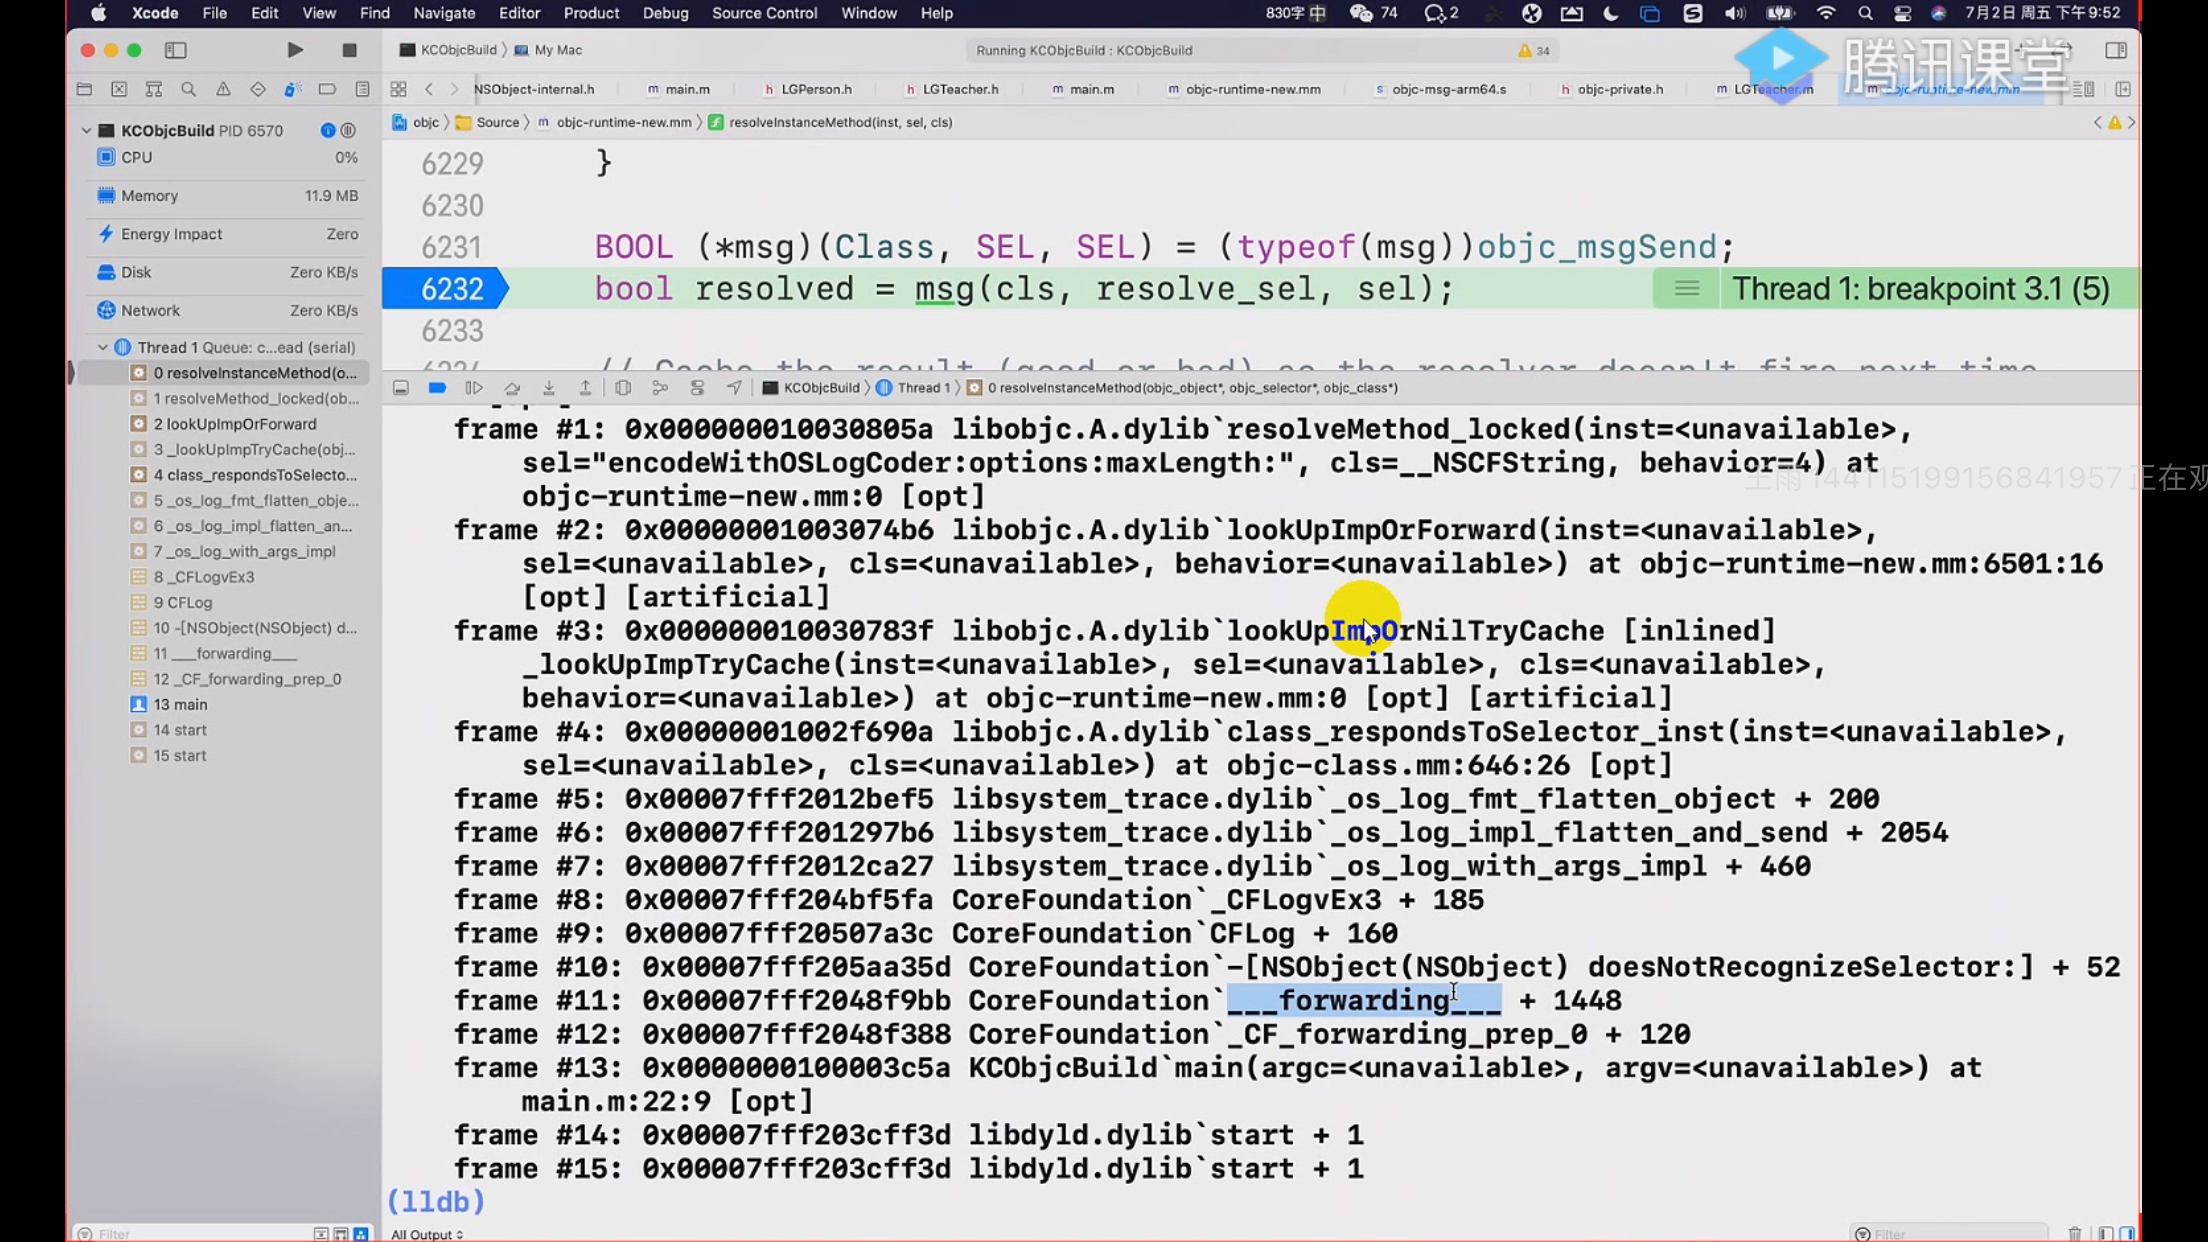Image resolution: width=2208 pixels, height=1242 pixels.
Task: Click the Step Over debug button
Action: click(512, 388)
